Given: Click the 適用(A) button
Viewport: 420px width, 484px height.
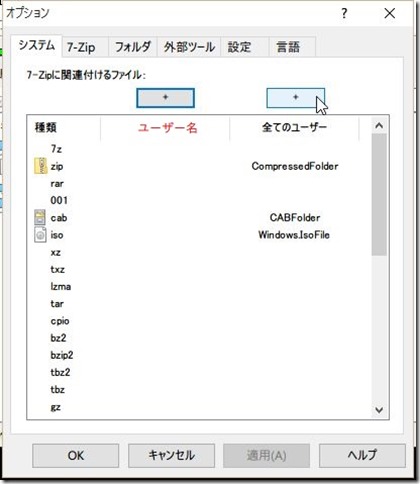Looking at the screenshot, I should (267, 456).
